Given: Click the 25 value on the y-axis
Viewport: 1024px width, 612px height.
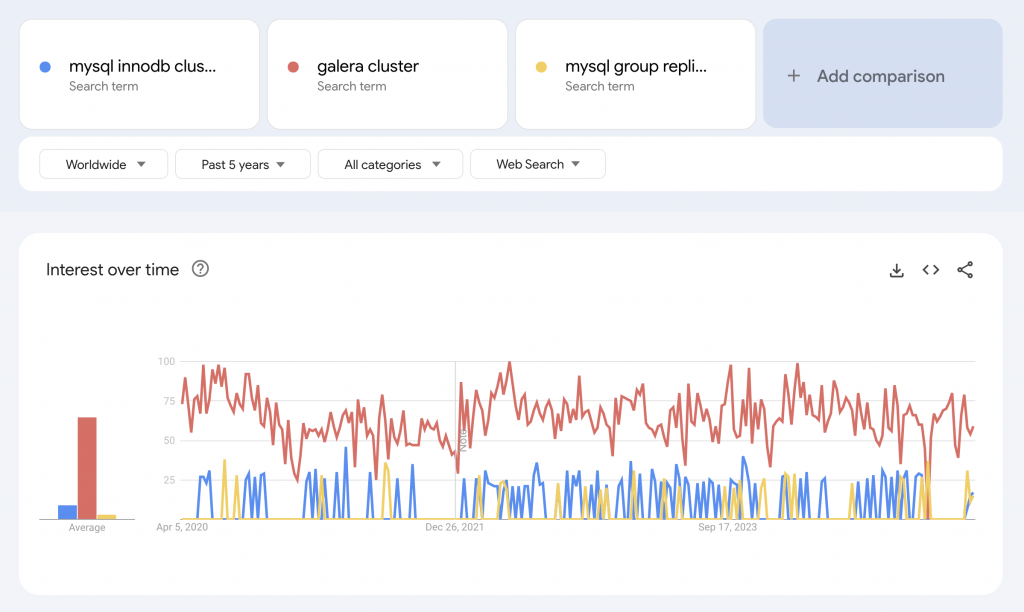Looking at the screenshot, I should [169, 480].
